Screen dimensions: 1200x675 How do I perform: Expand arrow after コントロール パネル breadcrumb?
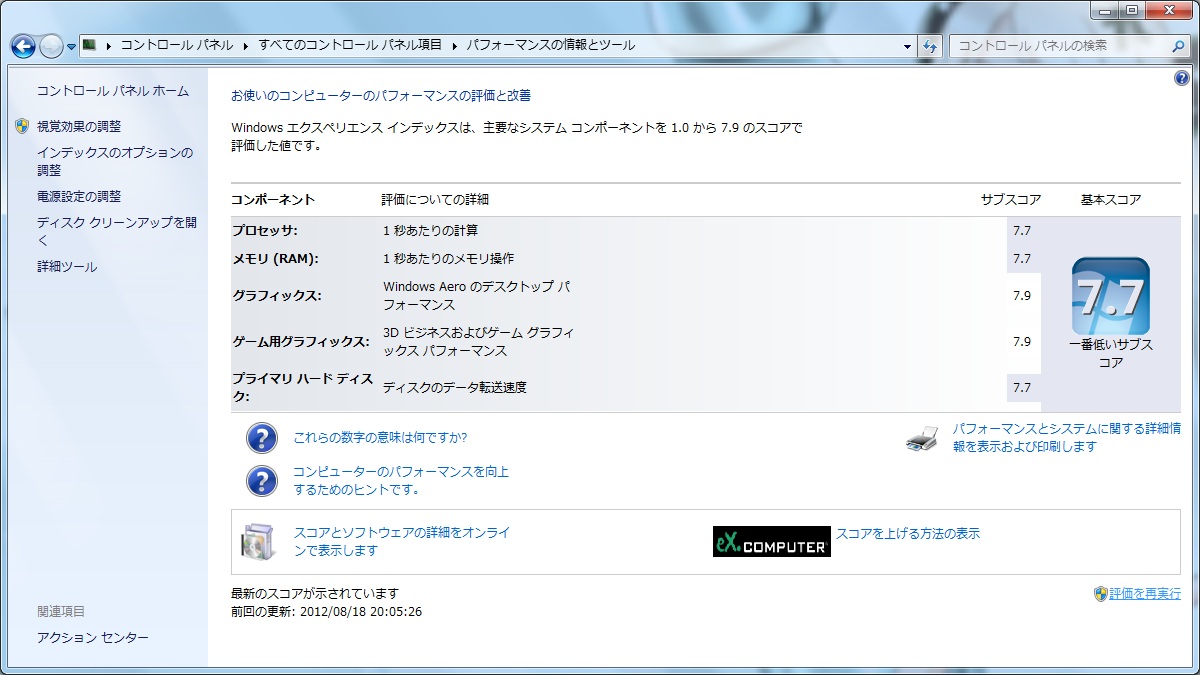click(246, 45)
